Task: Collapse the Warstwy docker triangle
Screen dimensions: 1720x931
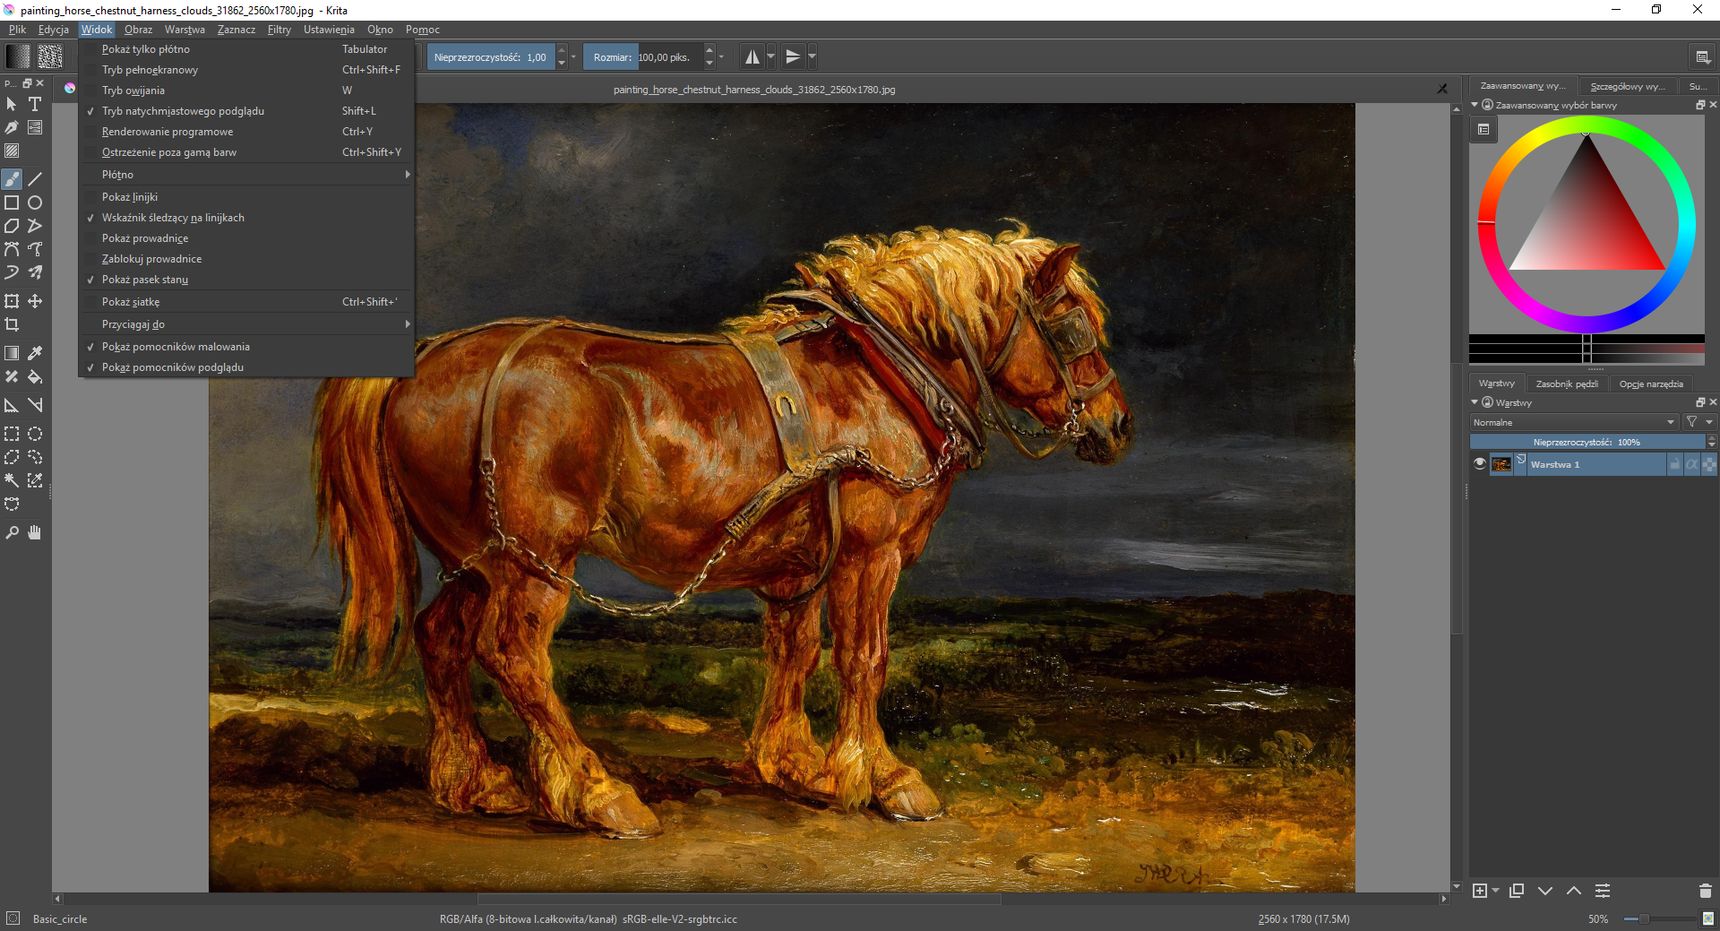Action: coord(1474,402)
